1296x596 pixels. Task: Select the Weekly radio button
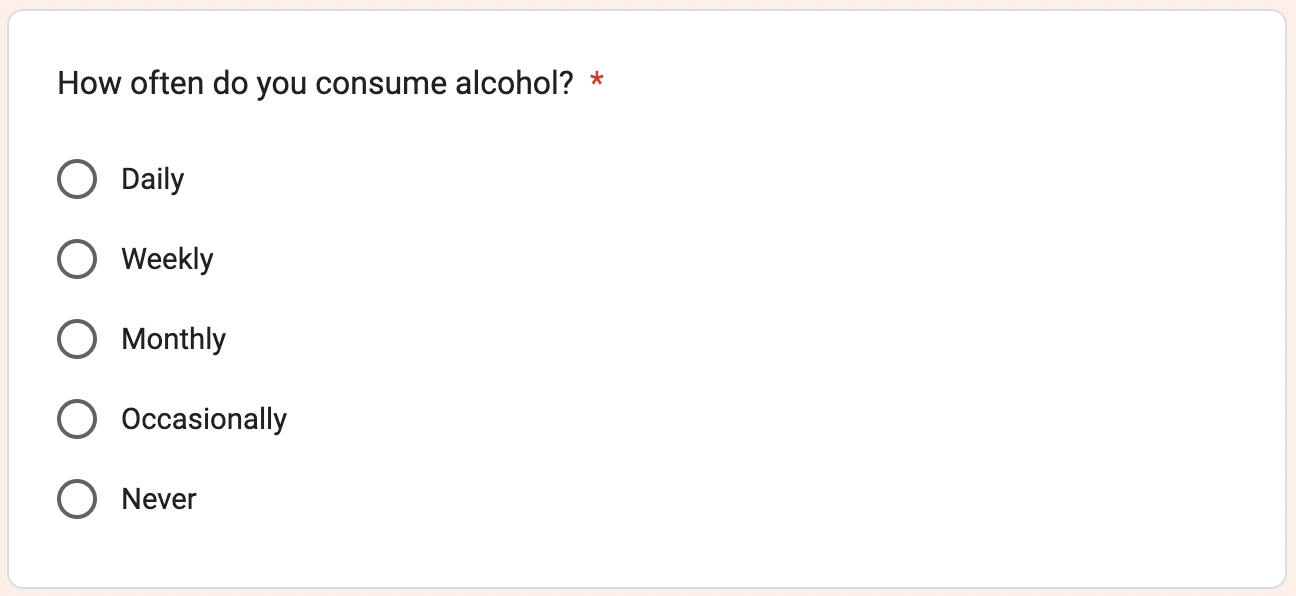(77, 260)
